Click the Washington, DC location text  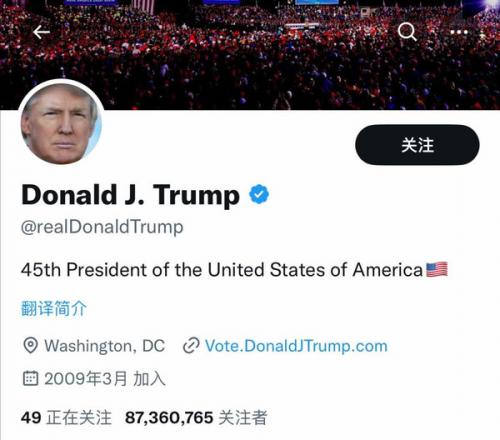[105, 346]
